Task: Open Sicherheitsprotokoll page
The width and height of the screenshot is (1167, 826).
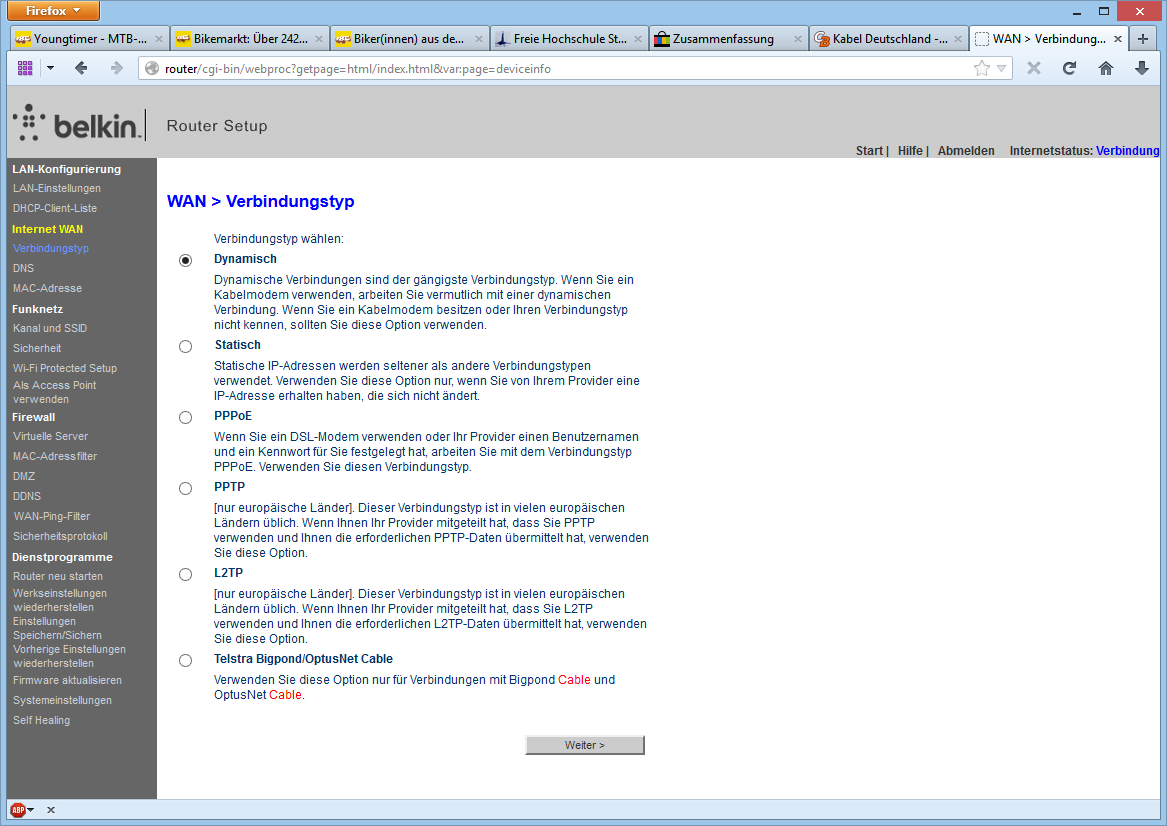Action: coord(60,537)
